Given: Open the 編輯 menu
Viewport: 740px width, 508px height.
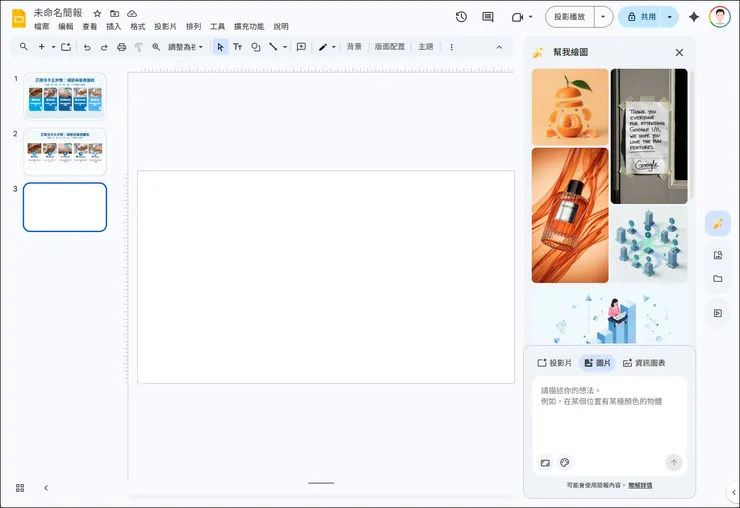Looking at the screenshot, I should tap(66, 26).
